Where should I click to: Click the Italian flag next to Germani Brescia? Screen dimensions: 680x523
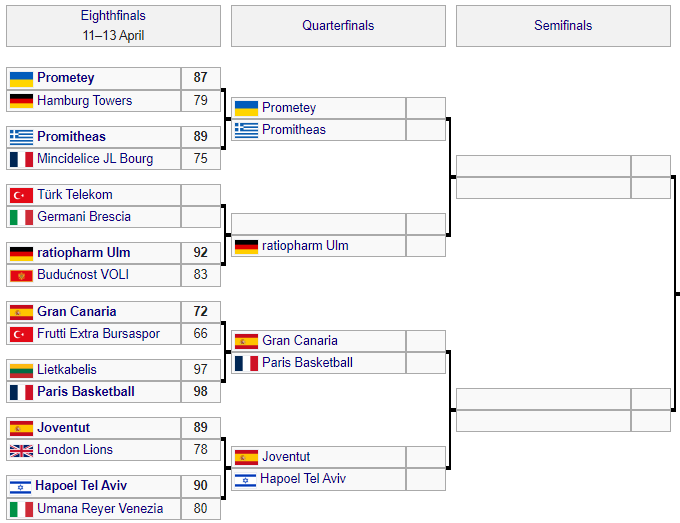(x=21, y=217)
